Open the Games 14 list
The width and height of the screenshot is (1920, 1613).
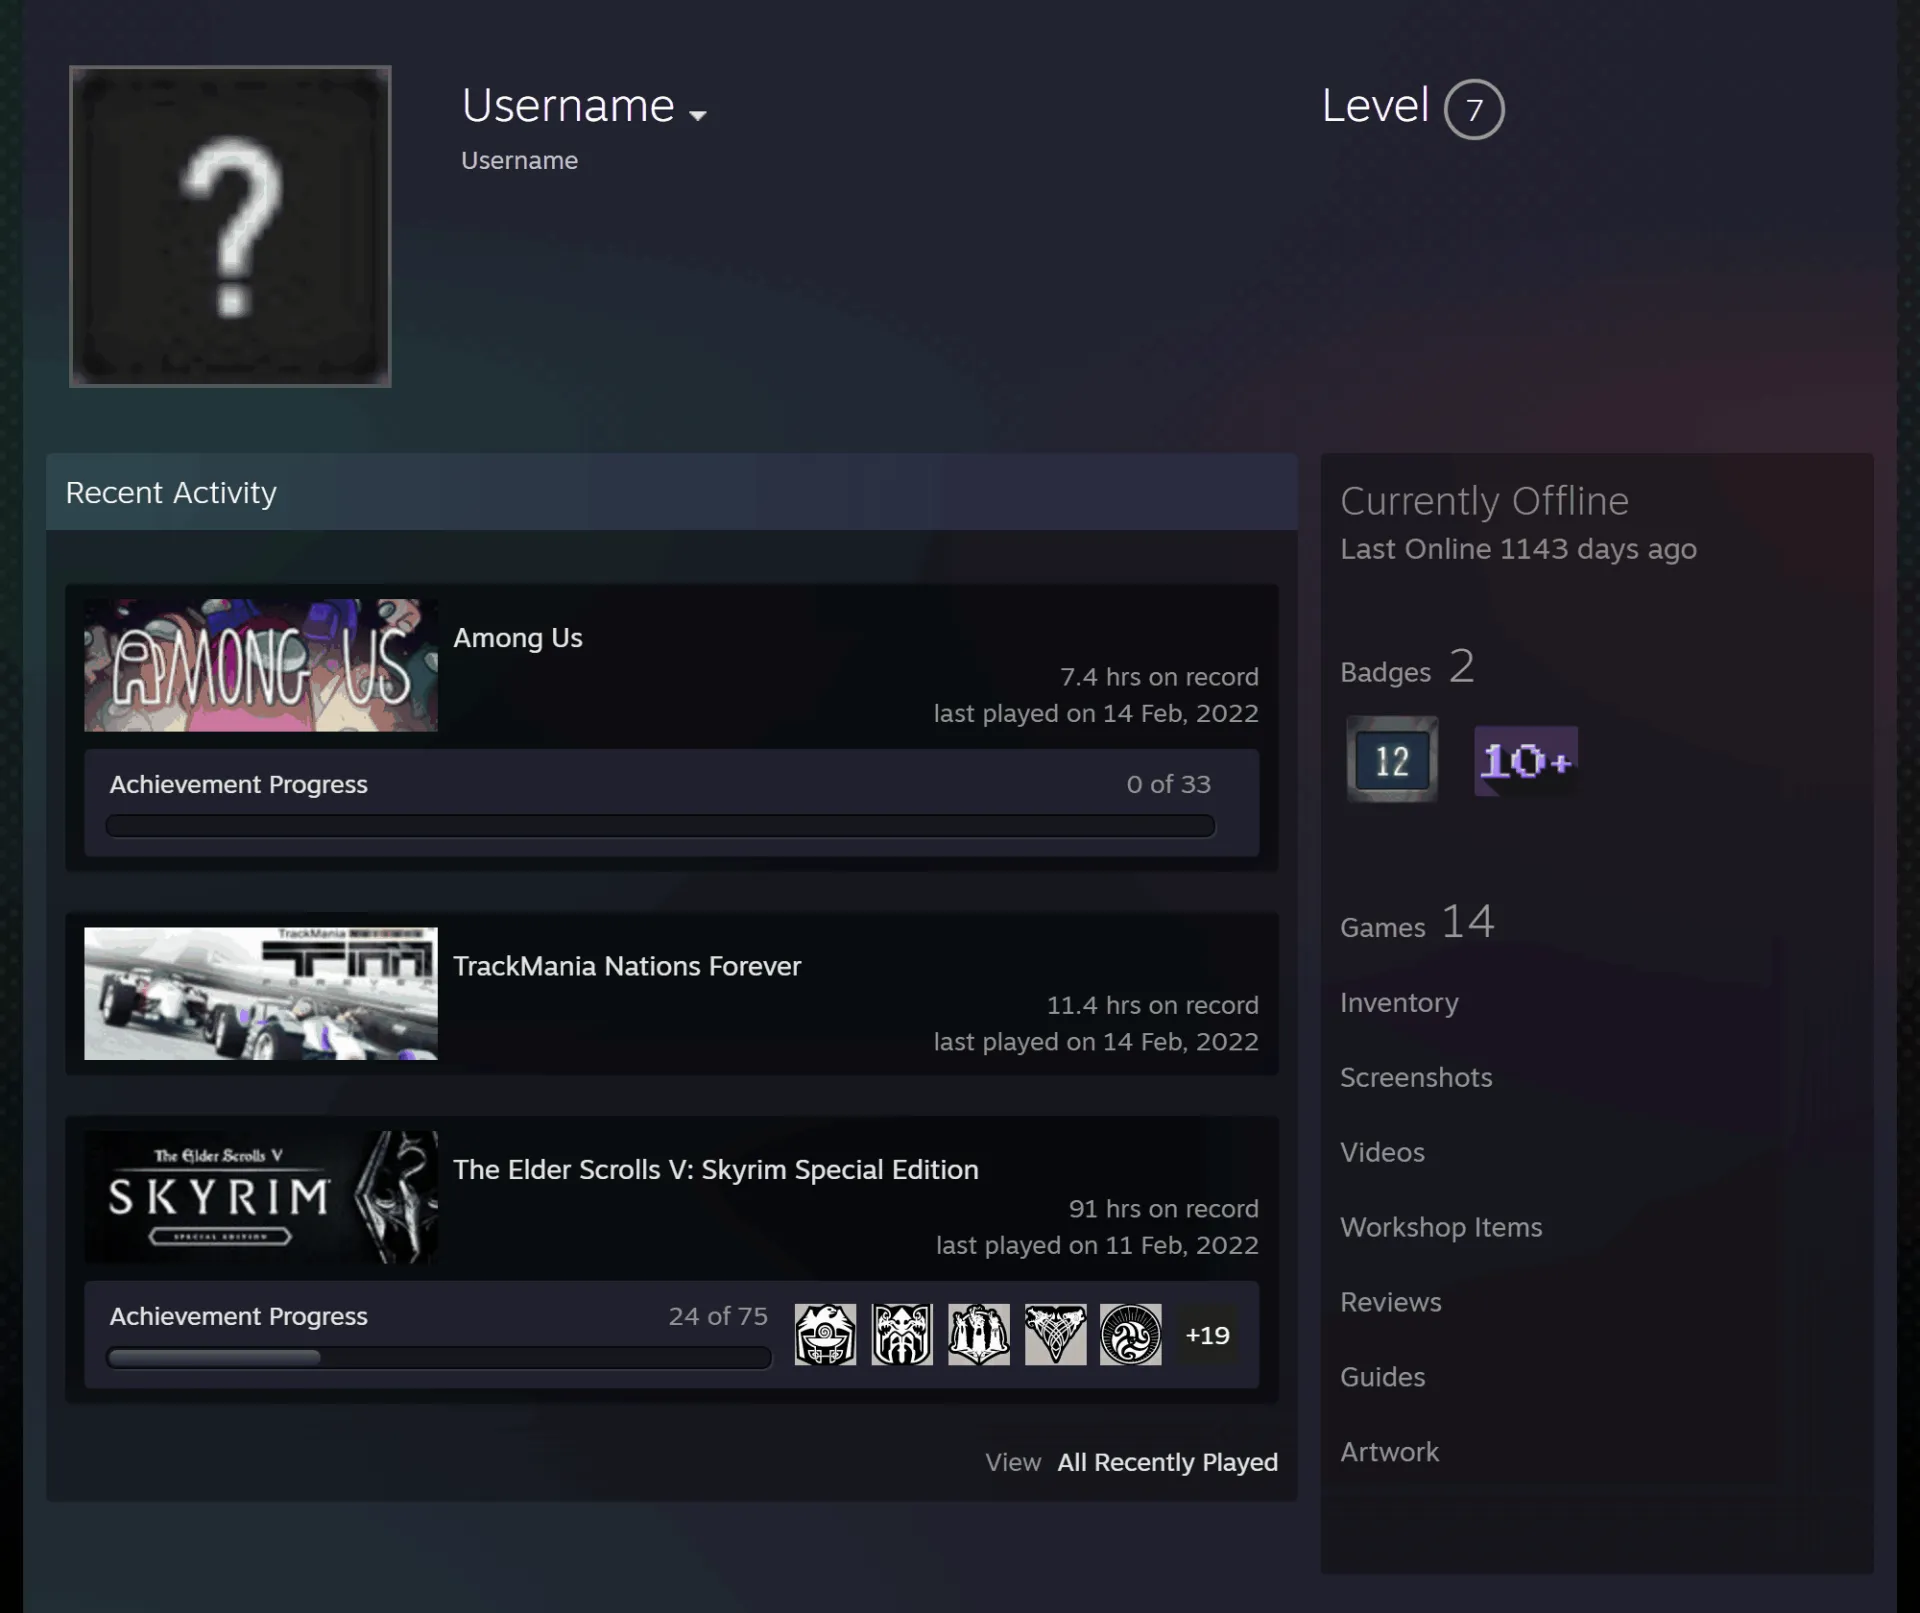coord(1417,922)
